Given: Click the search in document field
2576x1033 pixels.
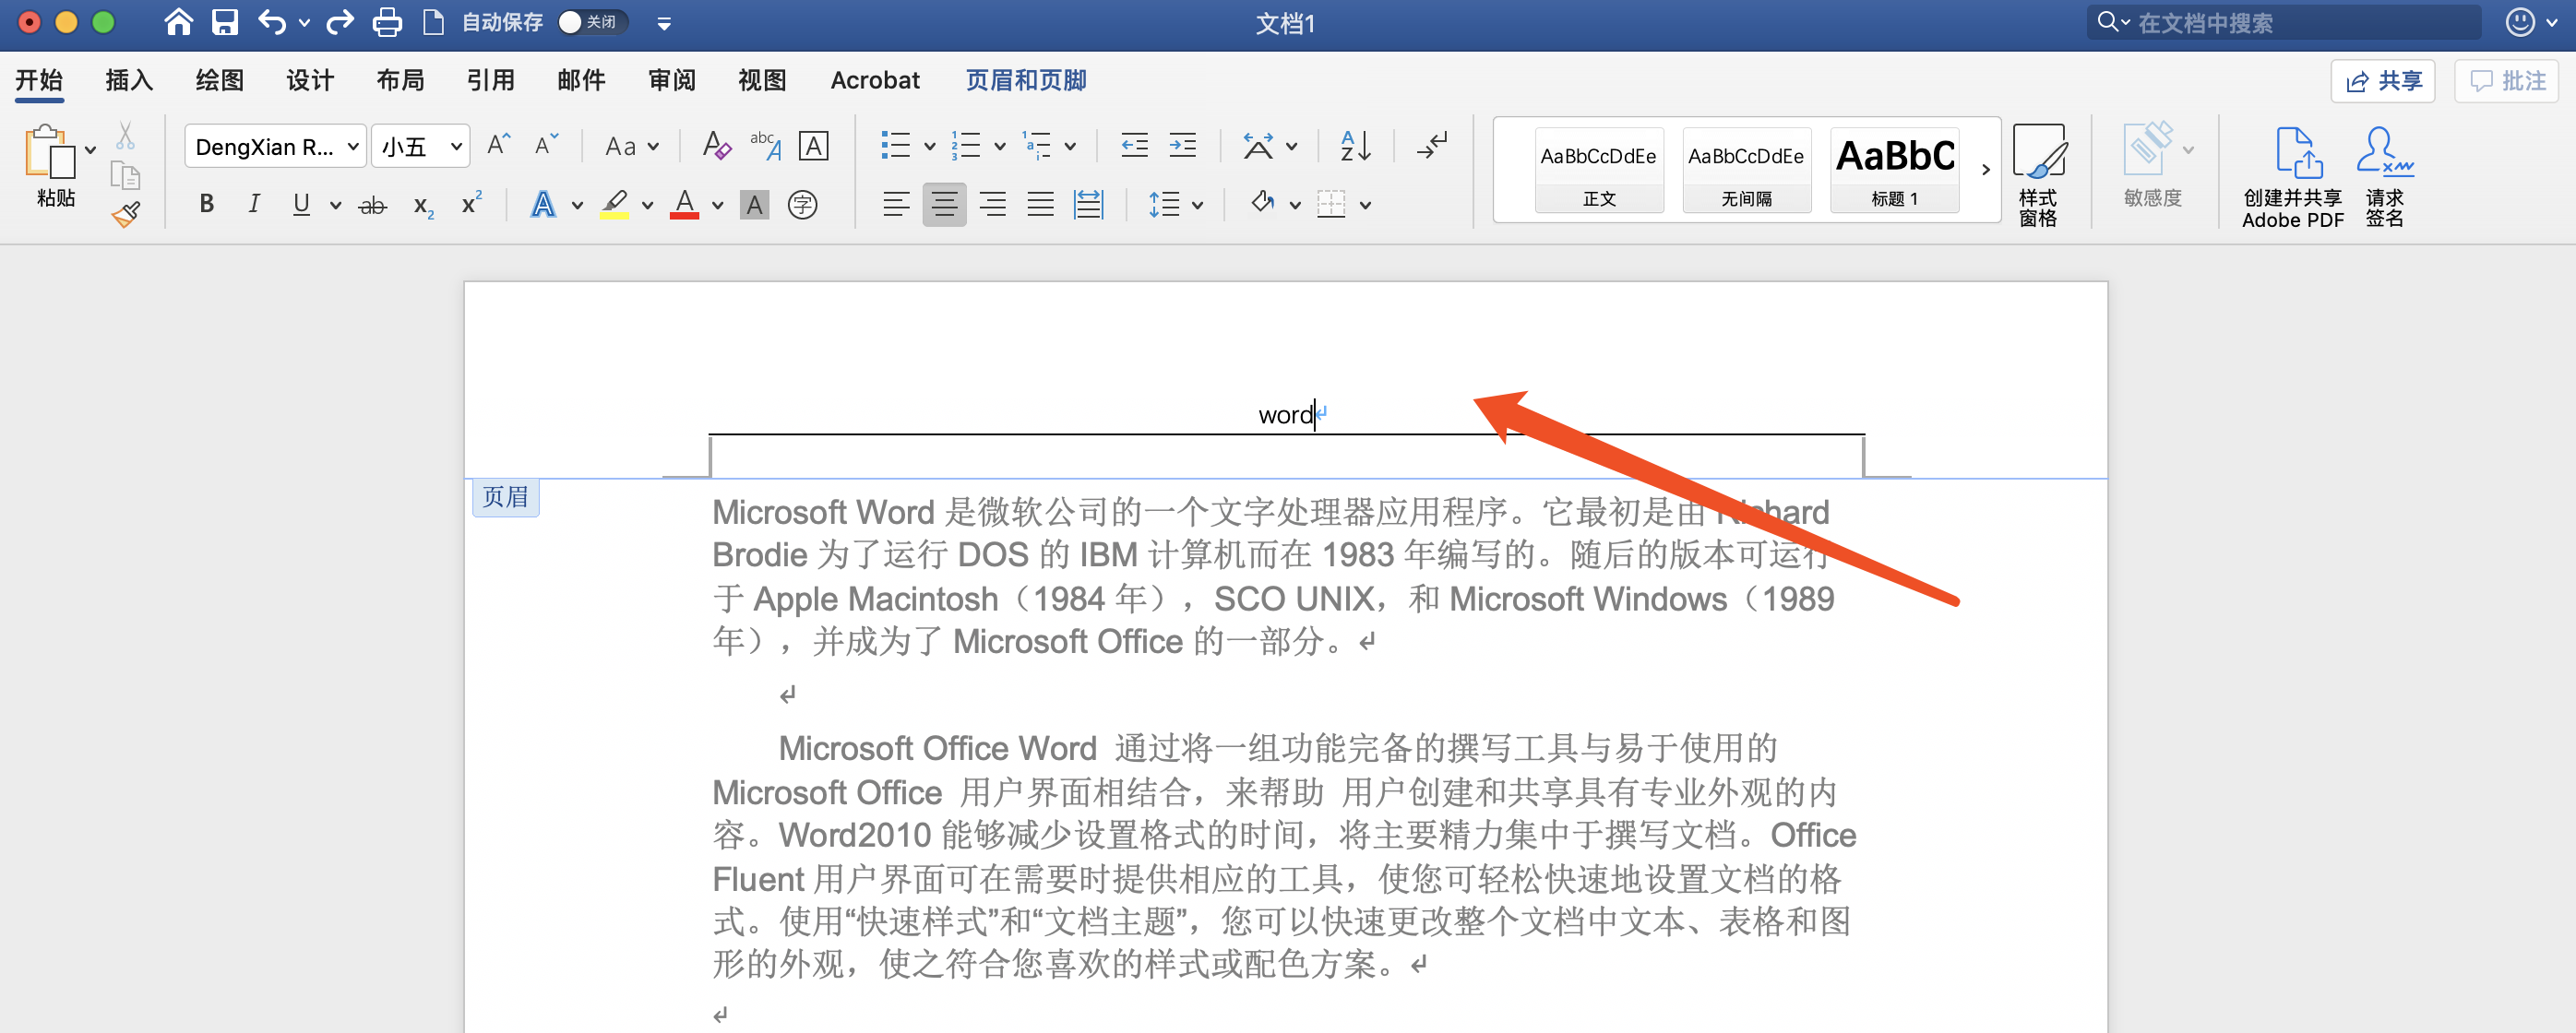Looking at the screenshot, I should pos(2283,22).
